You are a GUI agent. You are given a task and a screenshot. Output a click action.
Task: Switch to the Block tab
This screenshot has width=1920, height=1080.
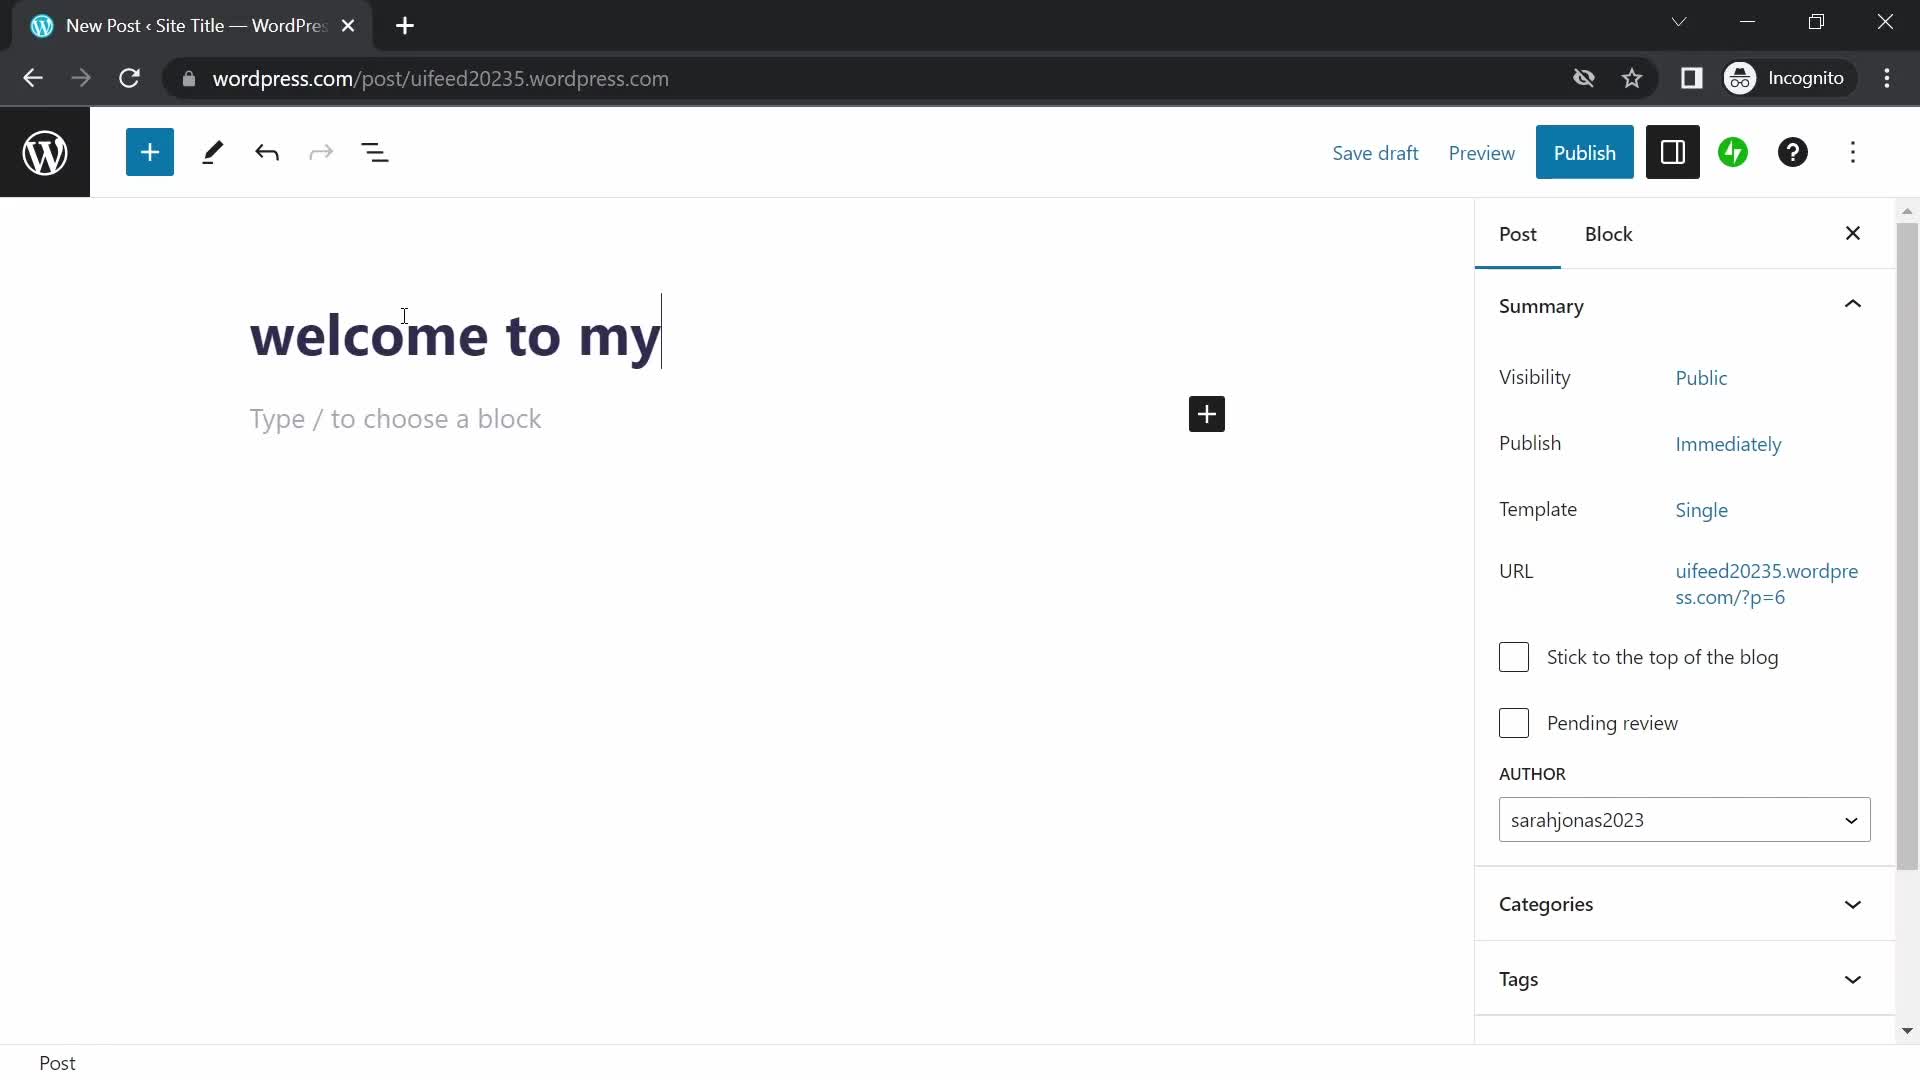point(1609,233)
